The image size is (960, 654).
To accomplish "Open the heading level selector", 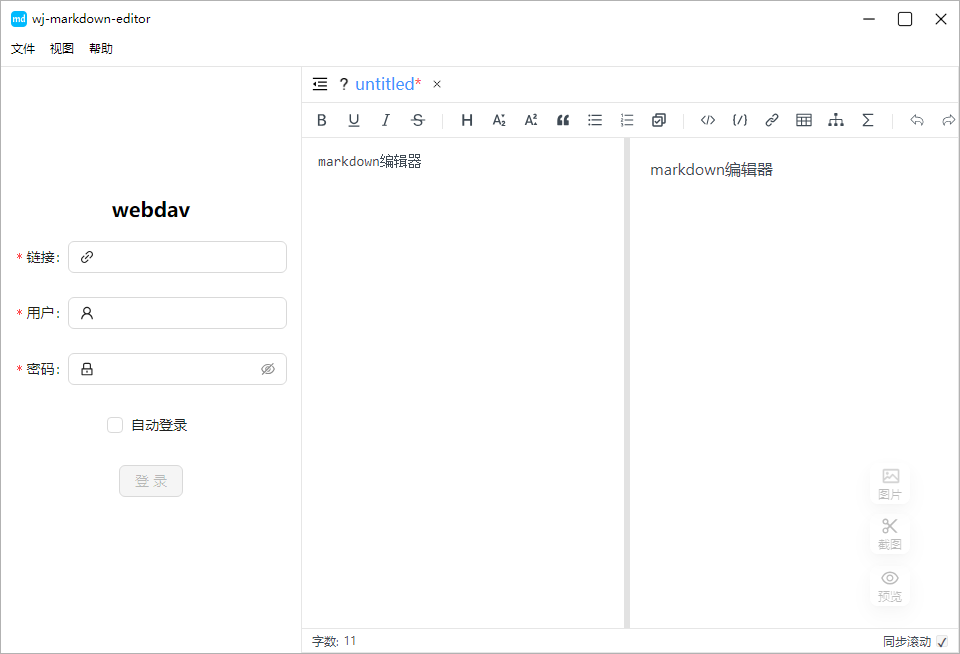I will click(466, 120).
